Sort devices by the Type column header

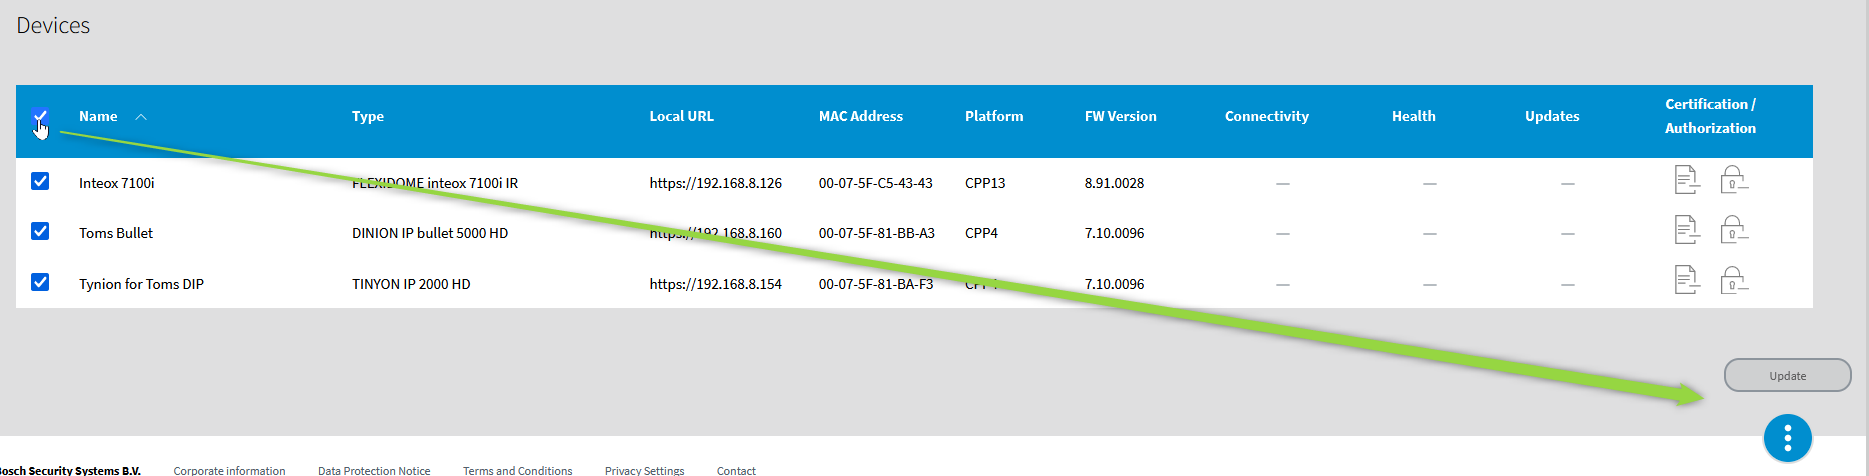click(x=368, y=117)
